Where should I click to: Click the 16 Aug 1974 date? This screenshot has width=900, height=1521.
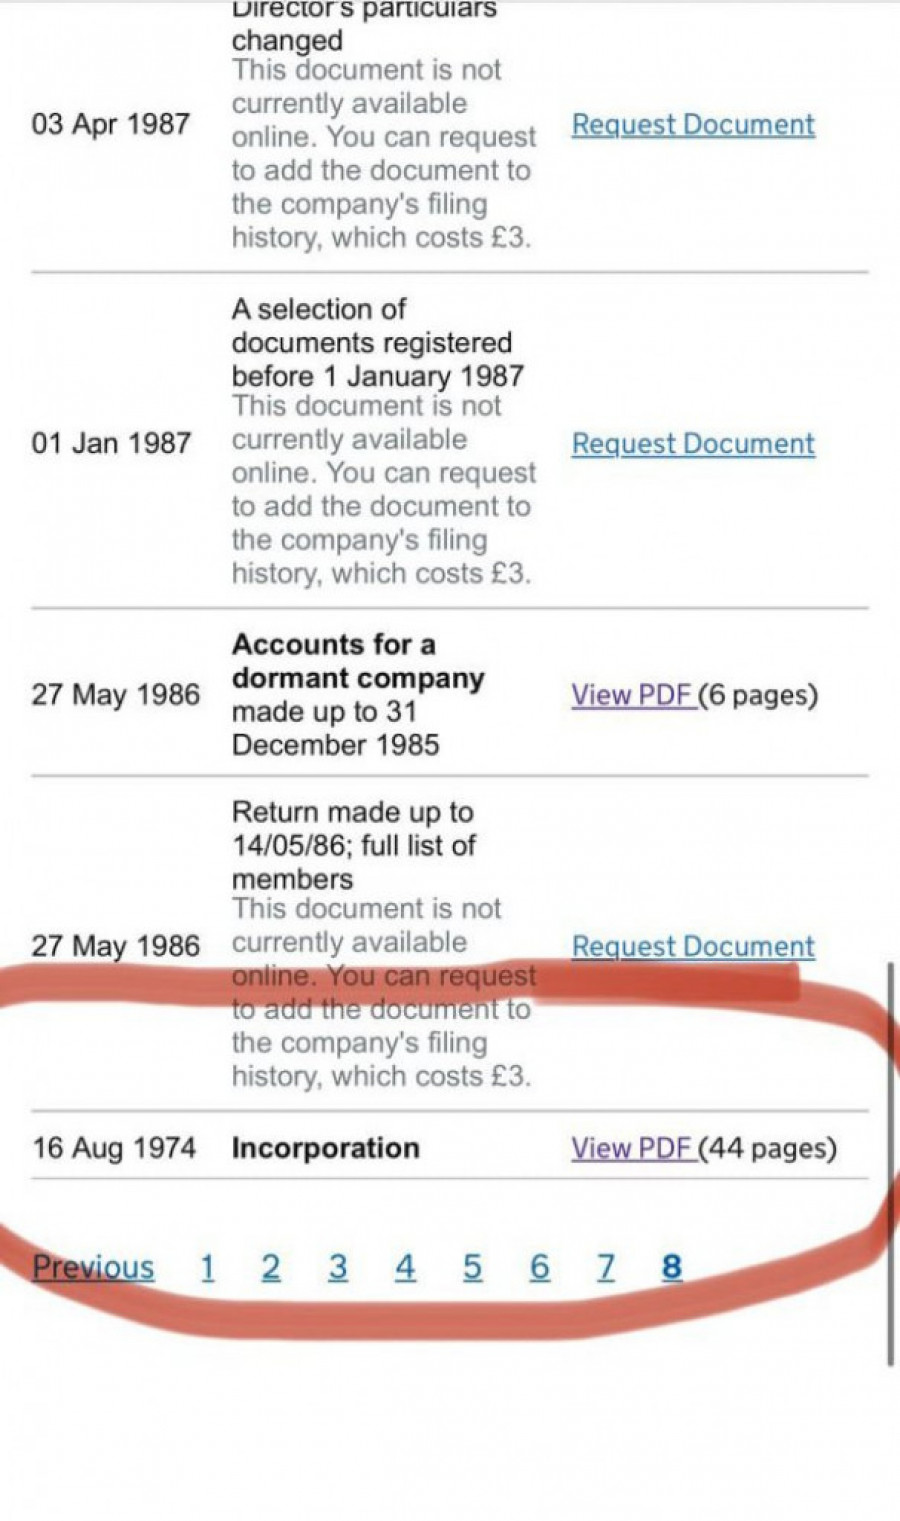[x=114, y=1148]
